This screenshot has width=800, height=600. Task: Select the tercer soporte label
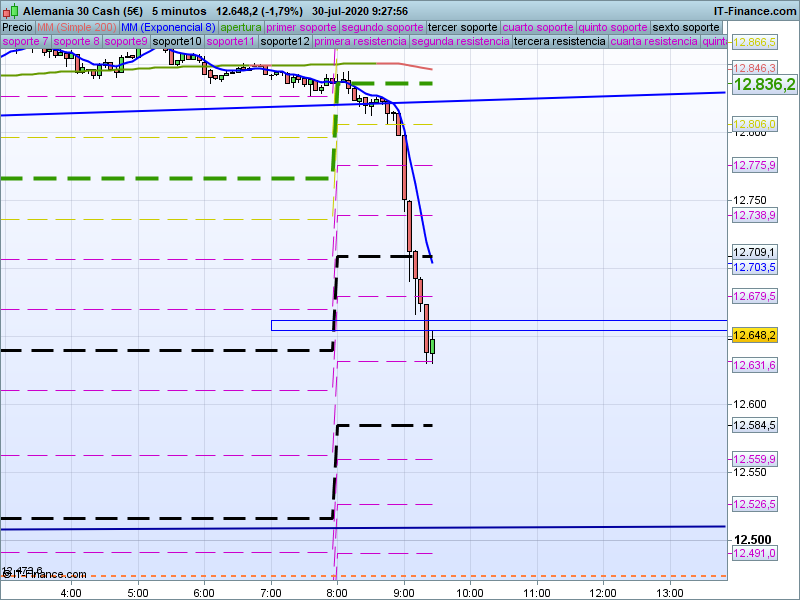462,27
